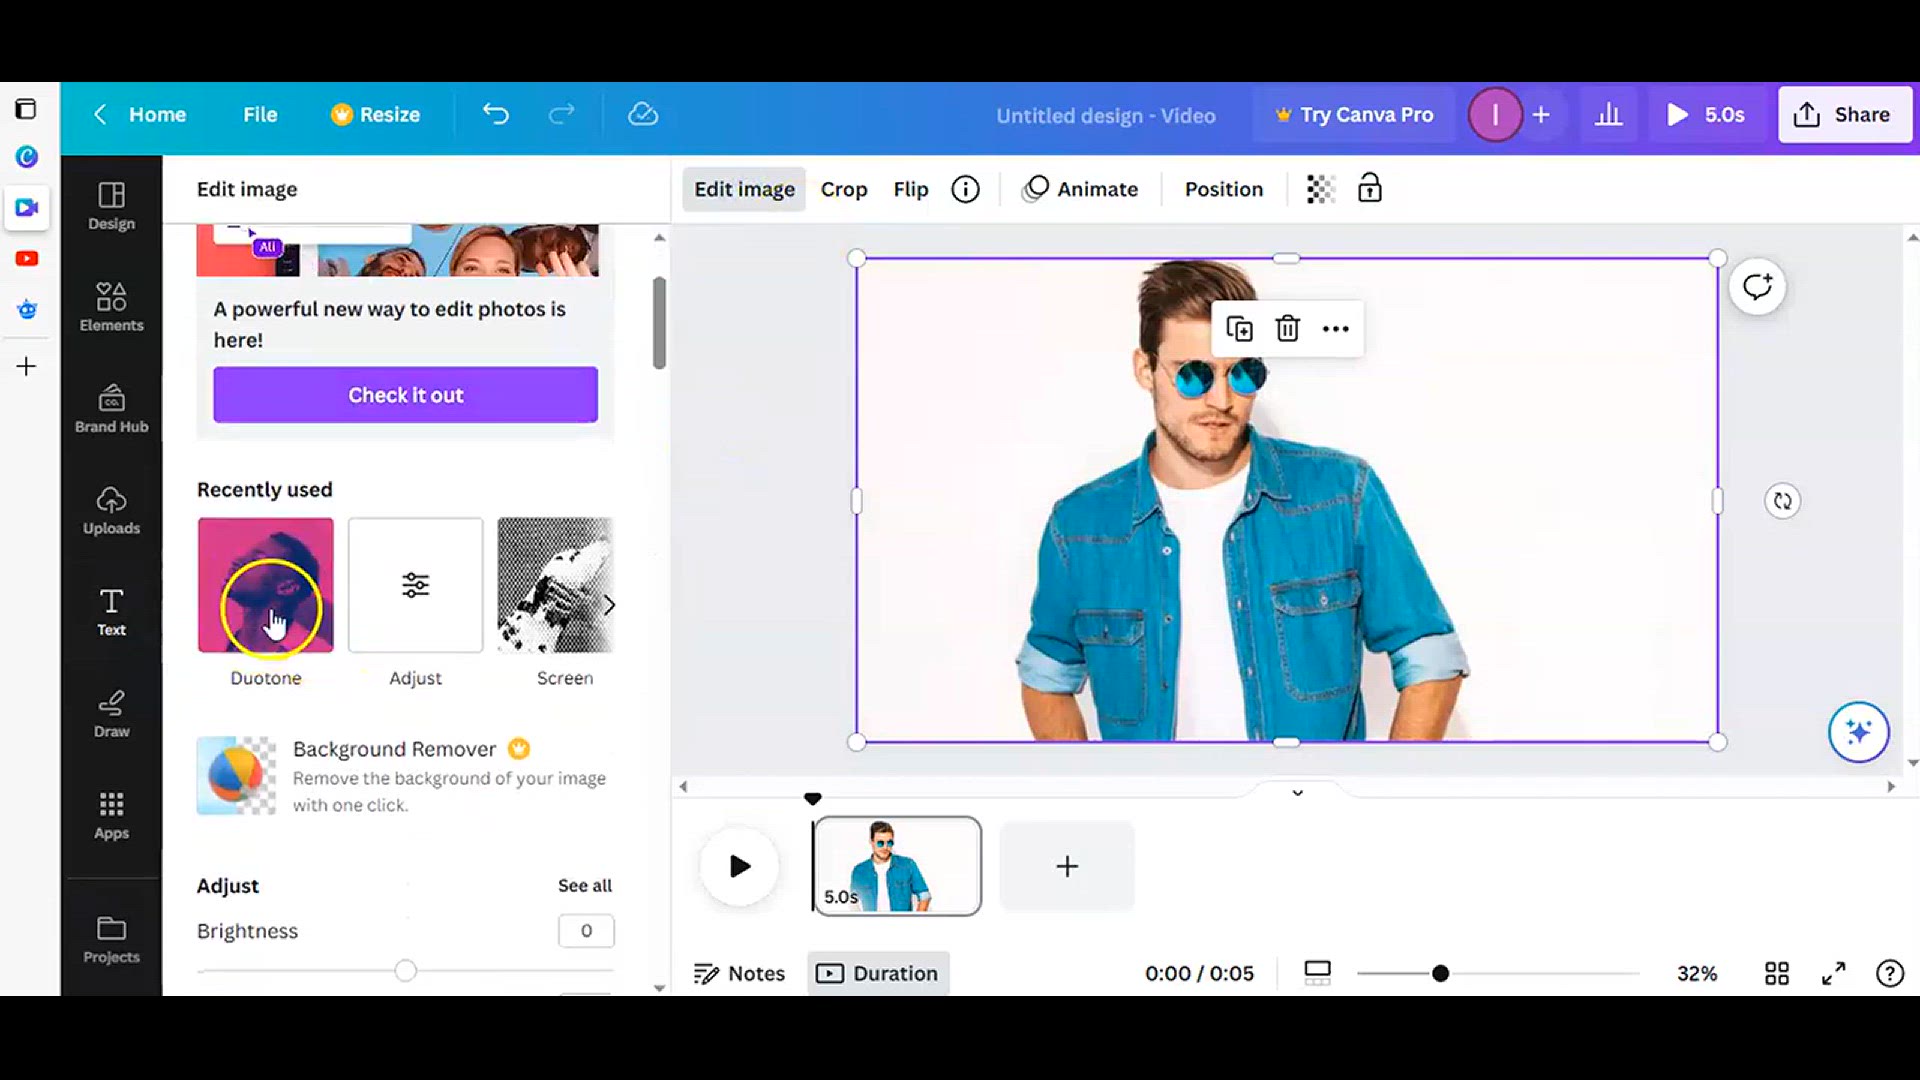Open the Adjust effect thumbnail
The image size is (1920, 1080).
pyautogui.click(x=415, y=585)
